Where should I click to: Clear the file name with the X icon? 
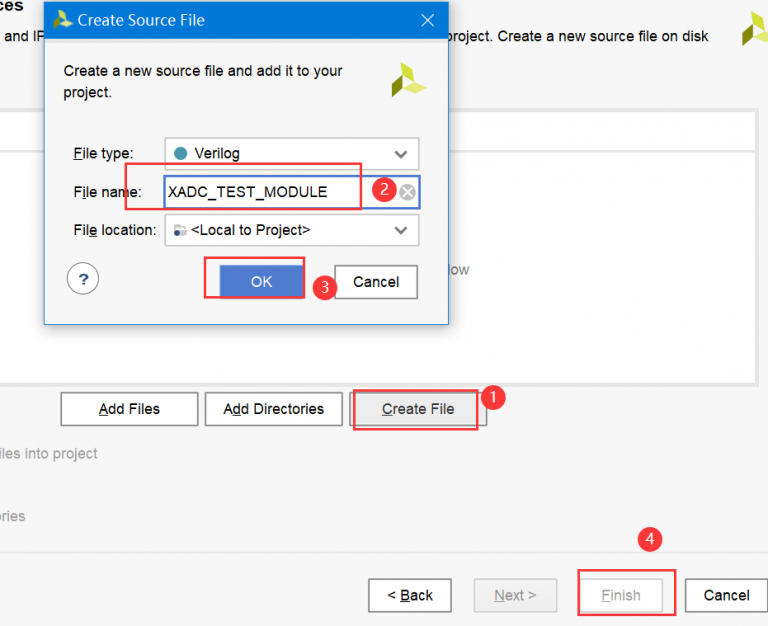(407, 192)
